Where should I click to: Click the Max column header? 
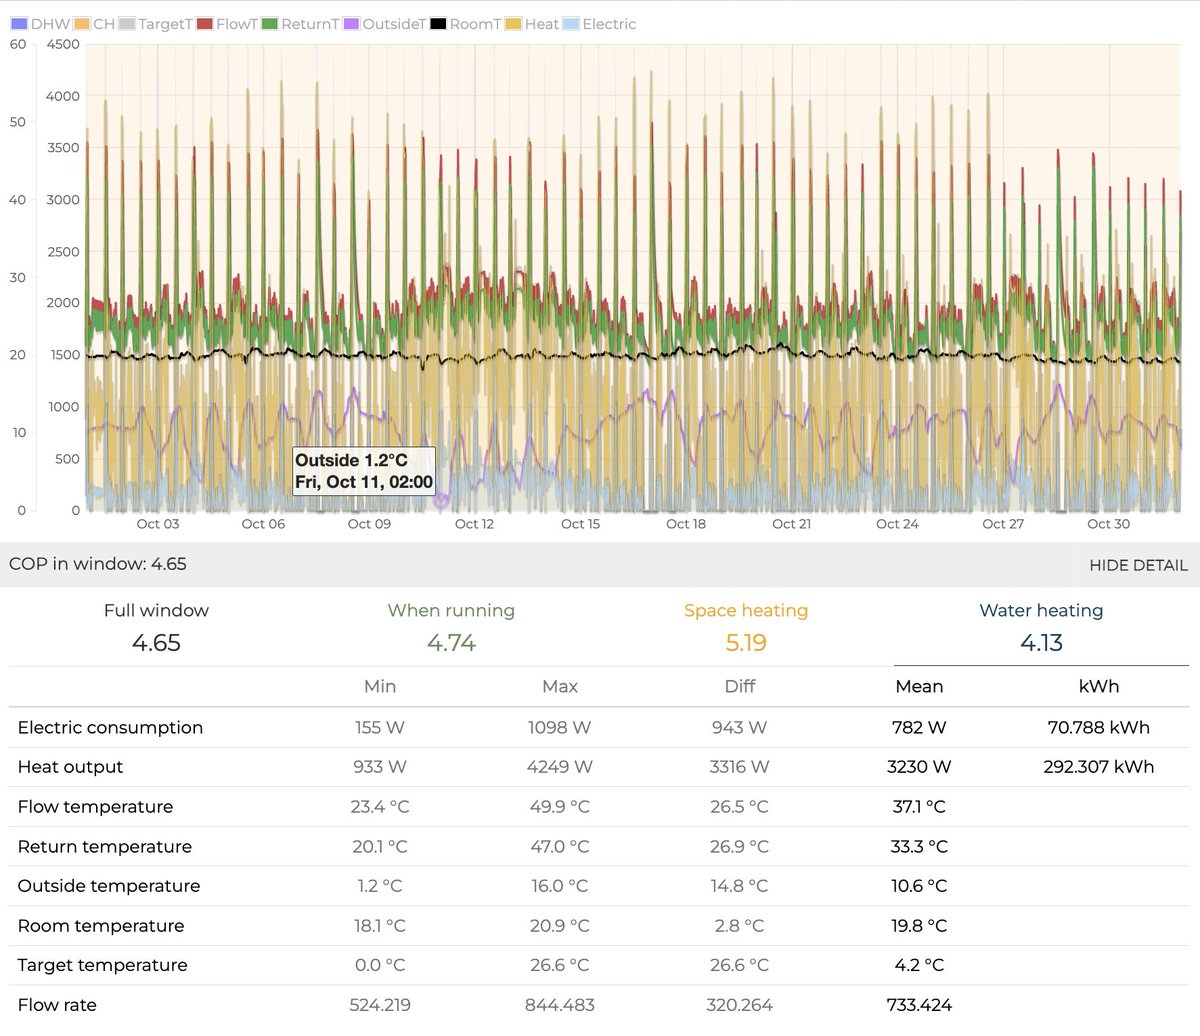click(560, 687)
